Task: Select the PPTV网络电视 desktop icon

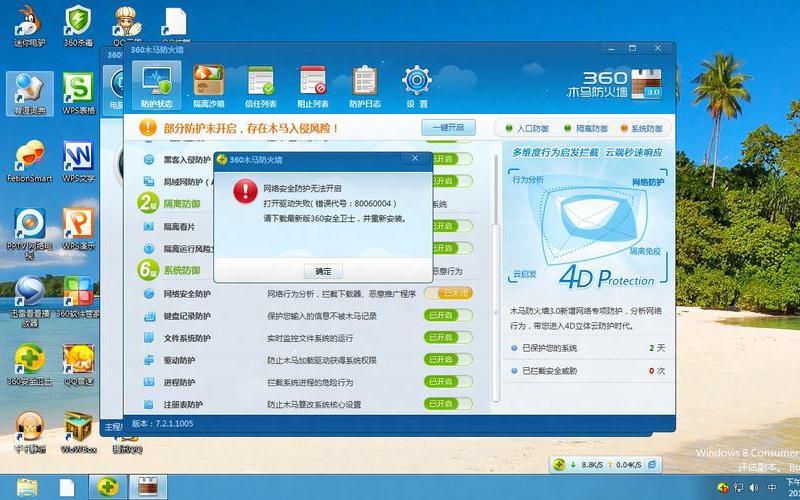Action: point(30,233)
